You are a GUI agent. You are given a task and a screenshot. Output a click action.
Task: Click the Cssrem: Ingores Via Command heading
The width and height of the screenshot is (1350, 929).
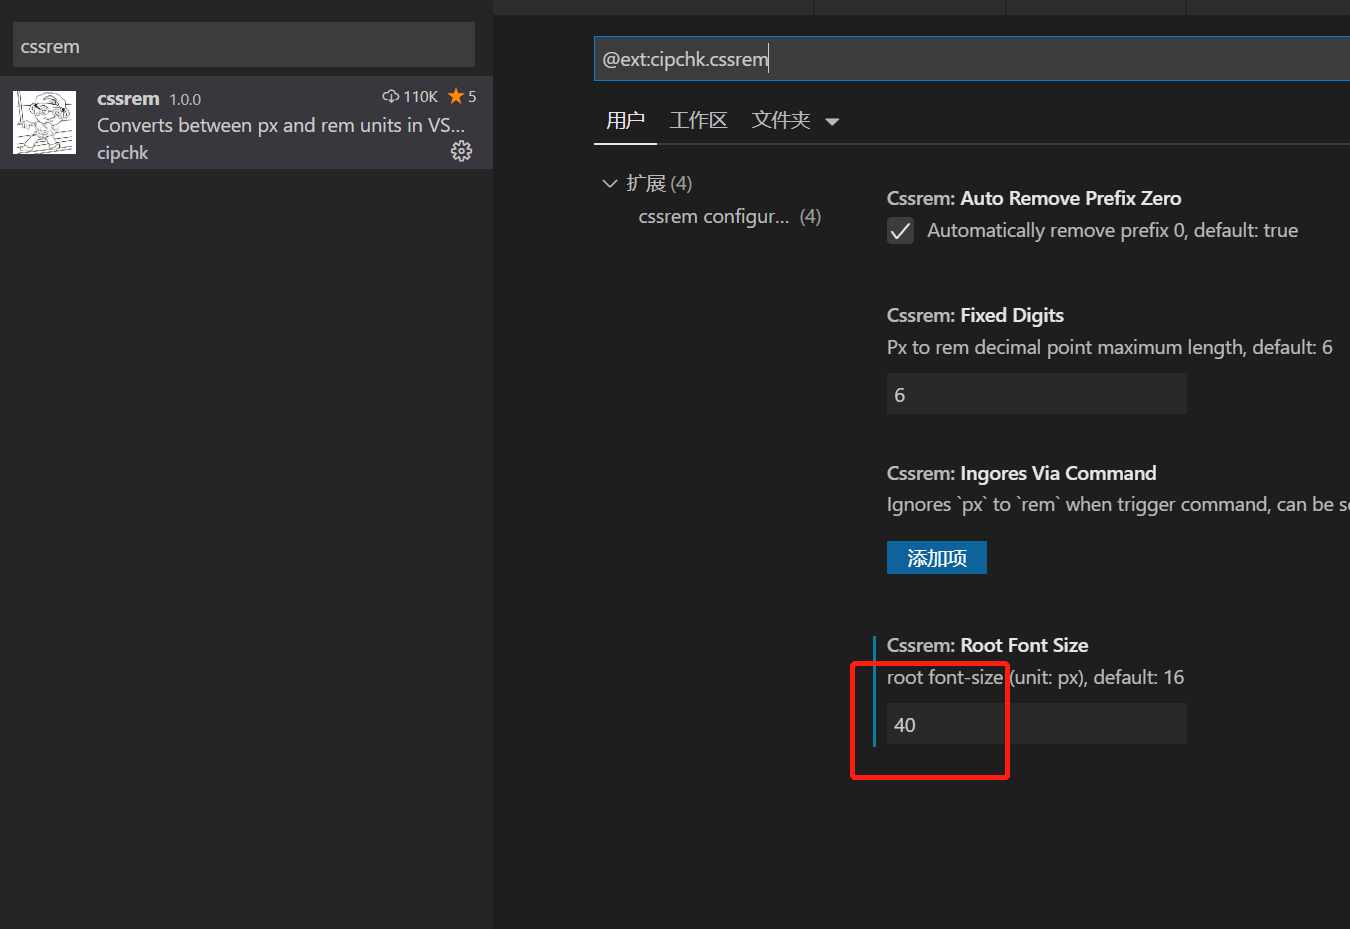(x=1021, y=473)
